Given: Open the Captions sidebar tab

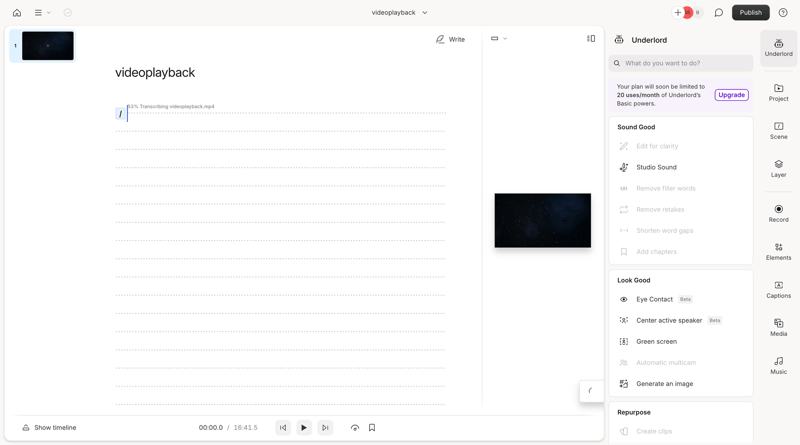Looking at the screenshot, I should pos(779,290).
